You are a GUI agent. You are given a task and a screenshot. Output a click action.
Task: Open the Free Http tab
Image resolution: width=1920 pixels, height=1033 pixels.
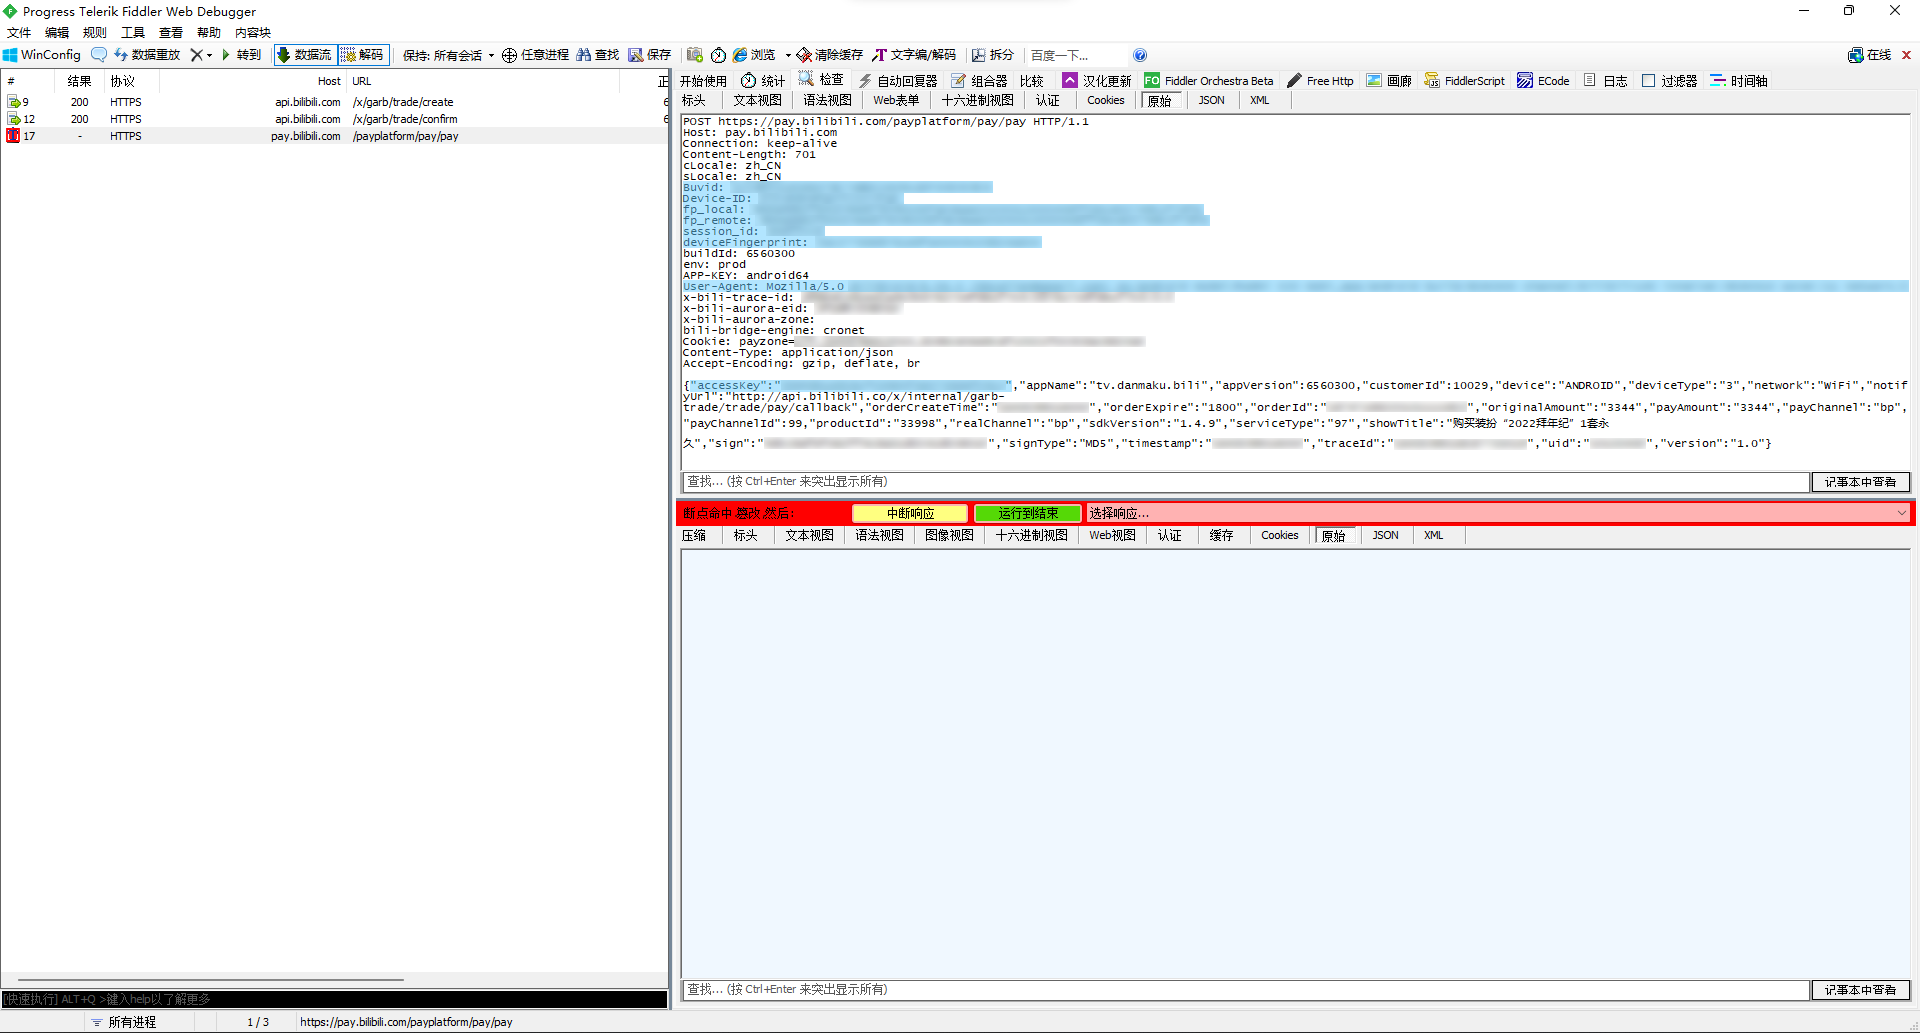1320,80
